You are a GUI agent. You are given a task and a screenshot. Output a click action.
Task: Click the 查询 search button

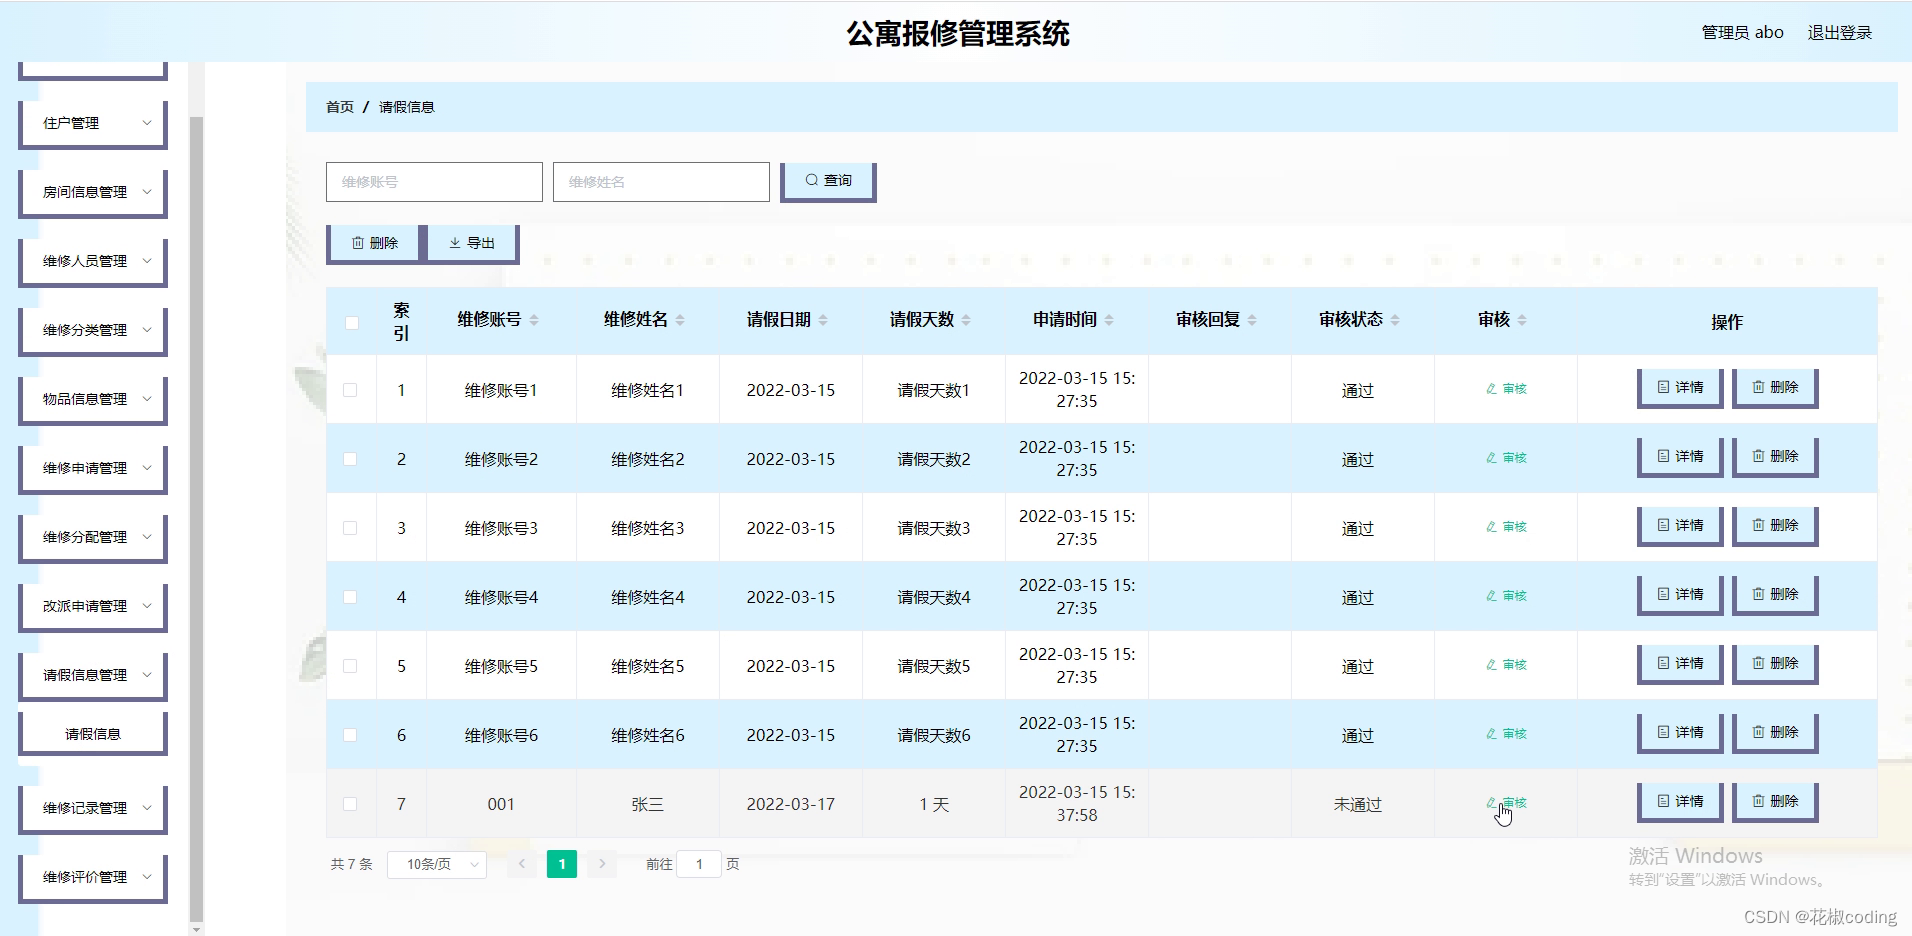click(828, 182)
